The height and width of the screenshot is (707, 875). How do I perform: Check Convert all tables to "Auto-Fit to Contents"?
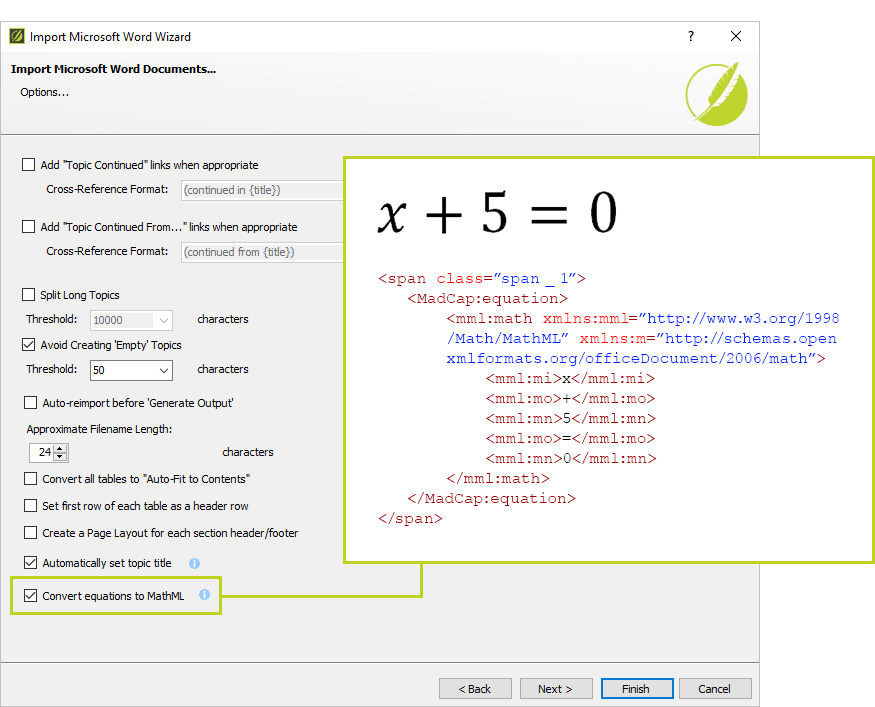point(31,479)
